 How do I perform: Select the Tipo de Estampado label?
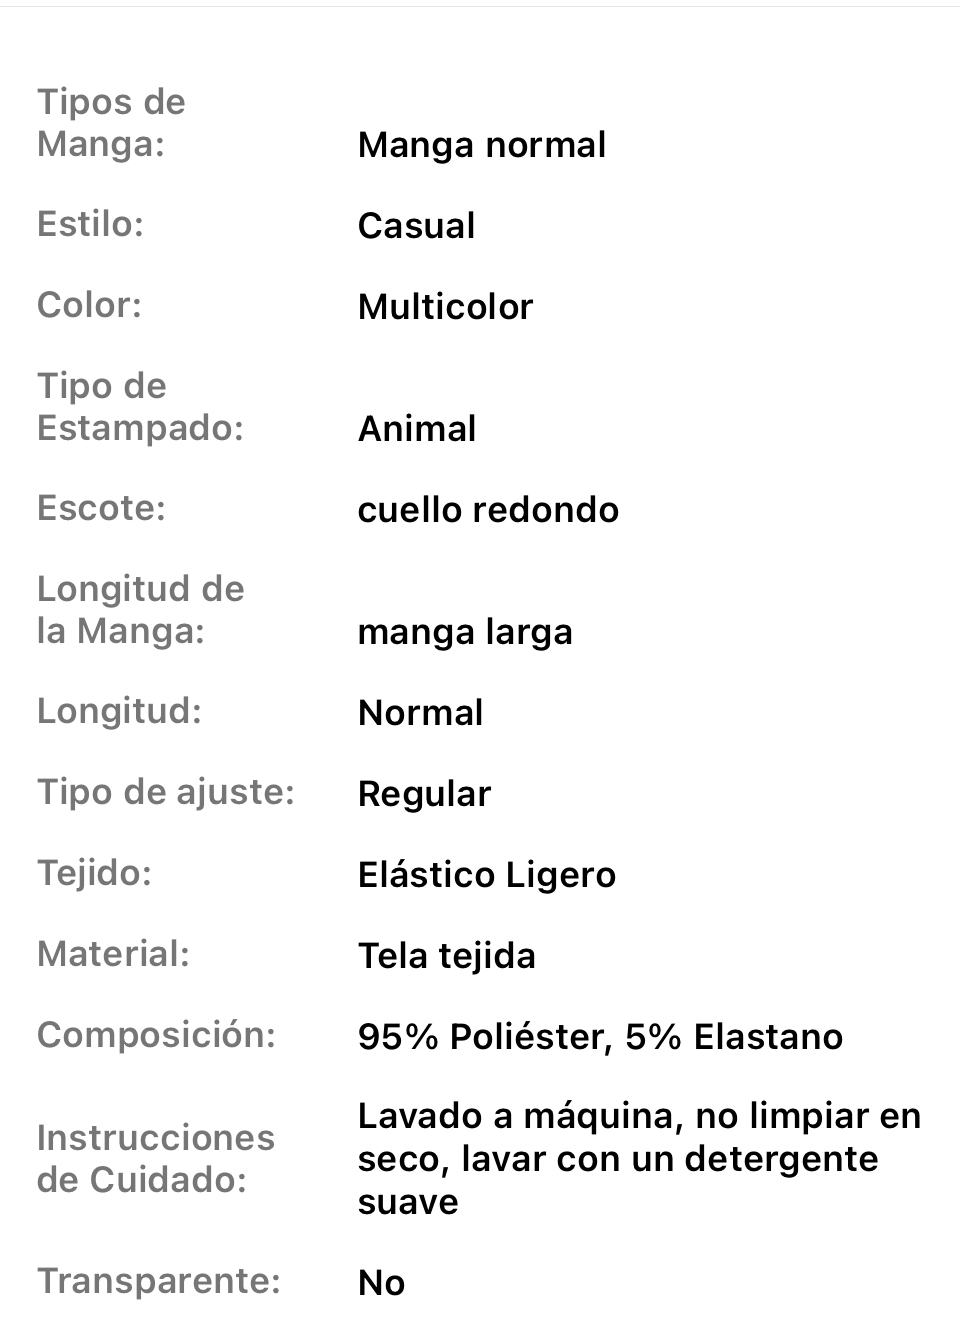click(140, 407)
